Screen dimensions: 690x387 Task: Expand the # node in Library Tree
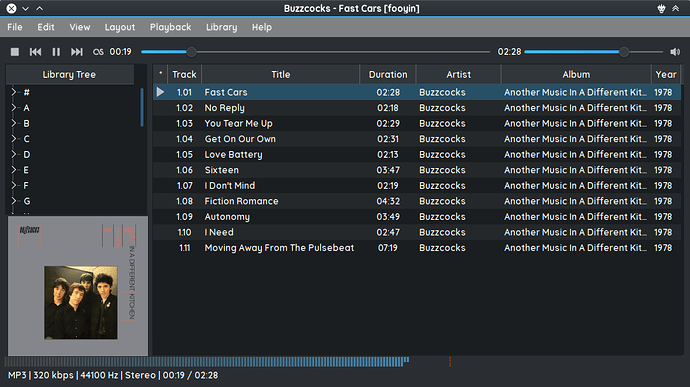coord(14,92)
